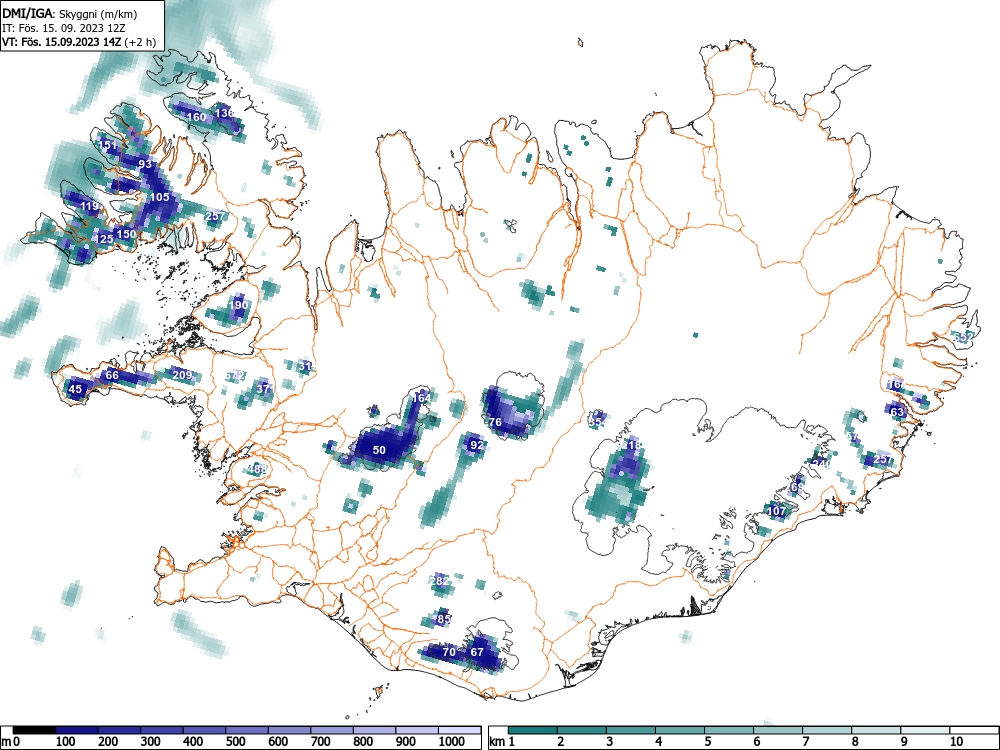Click the visibility value '718' on the map
Image resolution: width=1000 pixels, height=750 pixels.
(632, 445)
